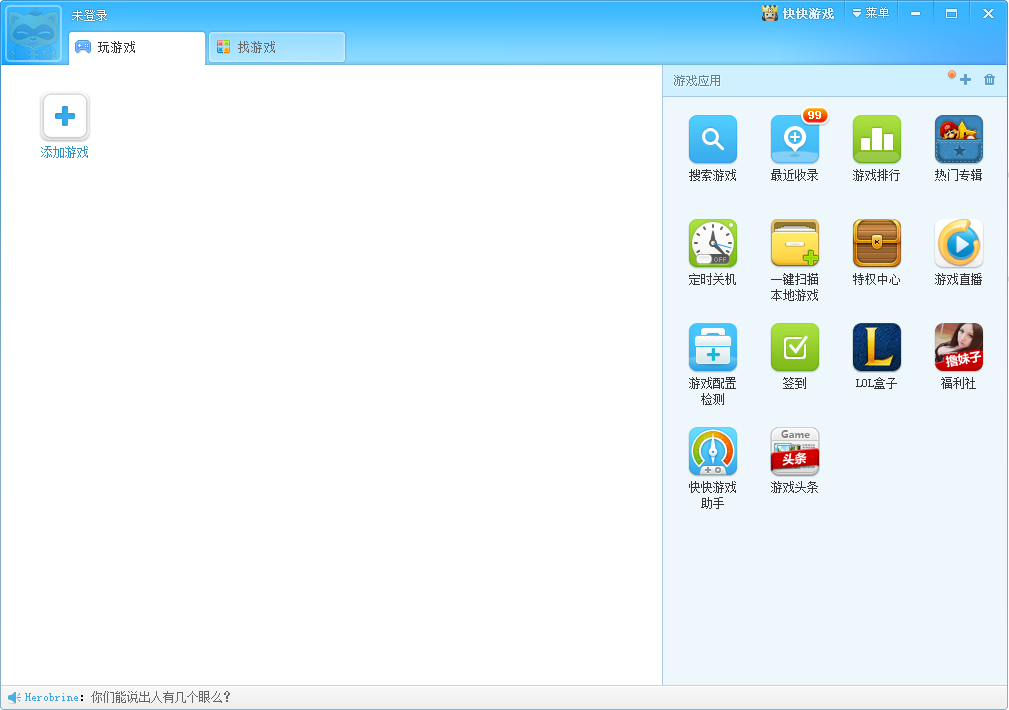
Task: Open the 热门专辑 album icon
Action: pyautogui.click(x=958, y=139)
